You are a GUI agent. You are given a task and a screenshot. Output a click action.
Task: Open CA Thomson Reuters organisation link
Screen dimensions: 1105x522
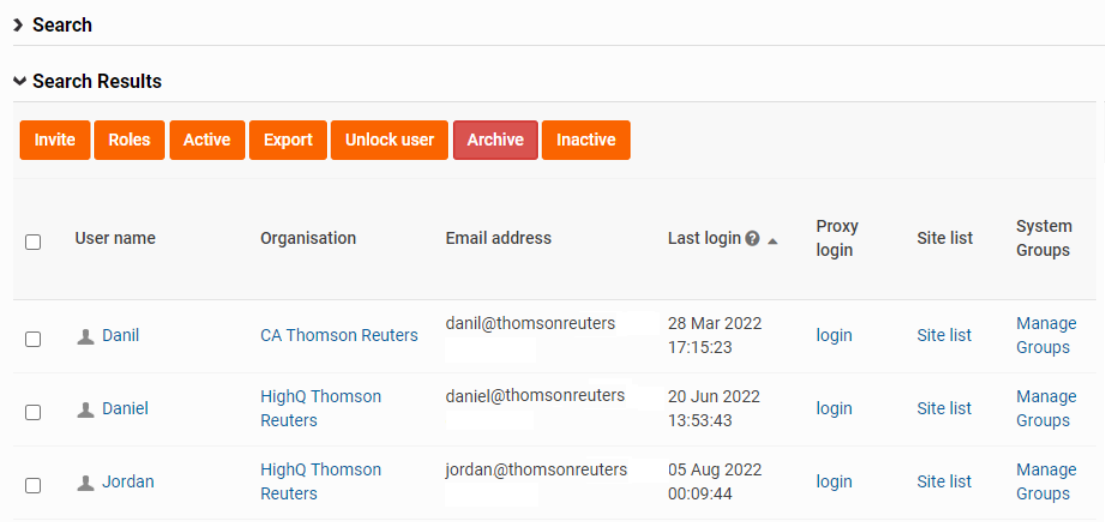tap(339, 335)
